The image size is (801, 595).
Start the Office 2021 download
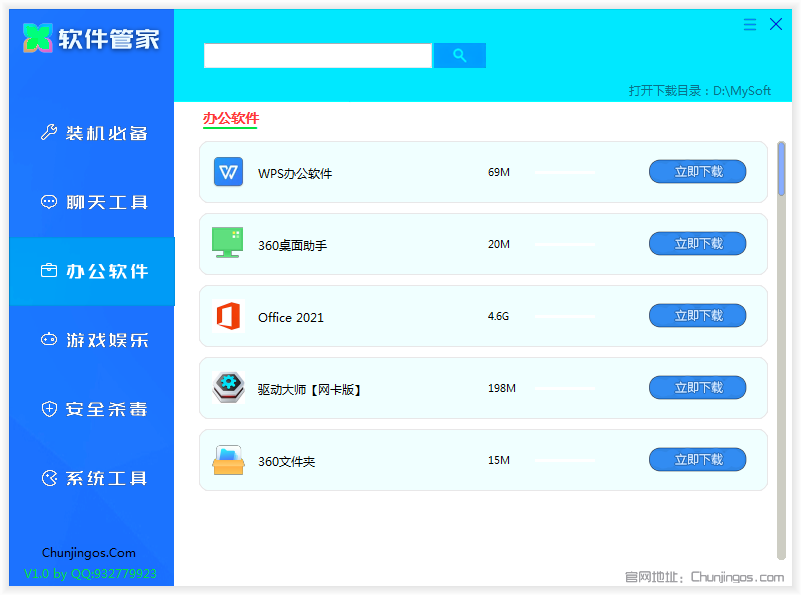[x=697, y=316]
